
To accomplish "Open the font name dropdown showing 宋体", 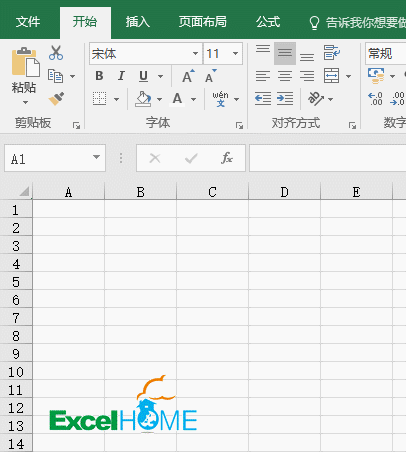I will pos(195,53).
